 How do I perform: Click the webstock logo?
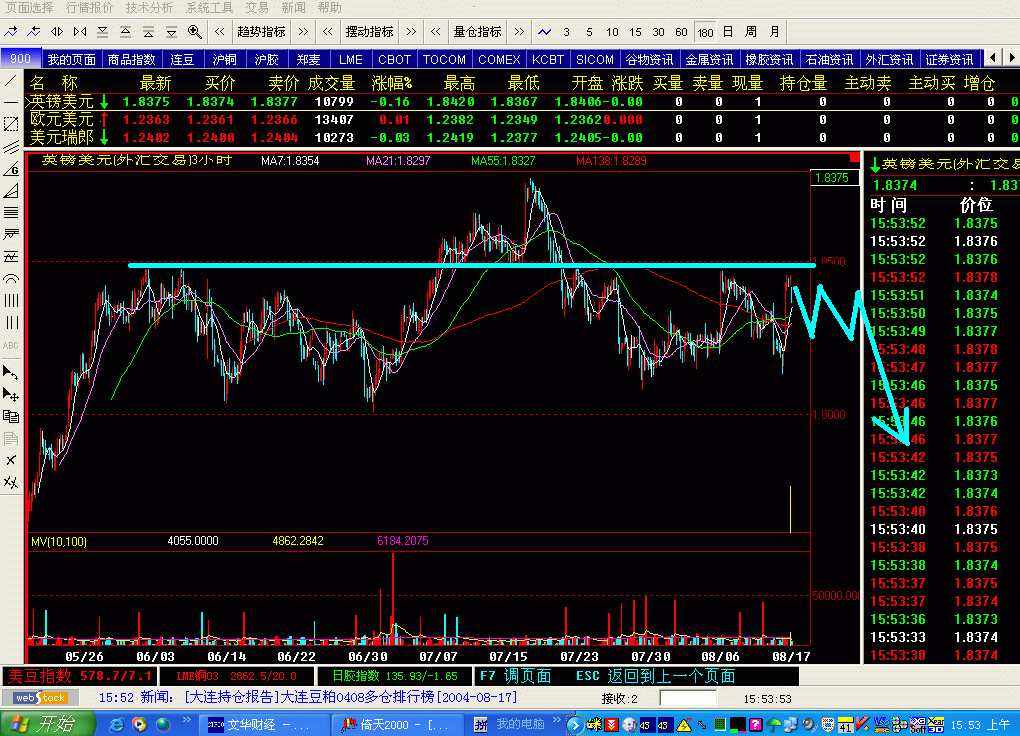click(40, 698)
